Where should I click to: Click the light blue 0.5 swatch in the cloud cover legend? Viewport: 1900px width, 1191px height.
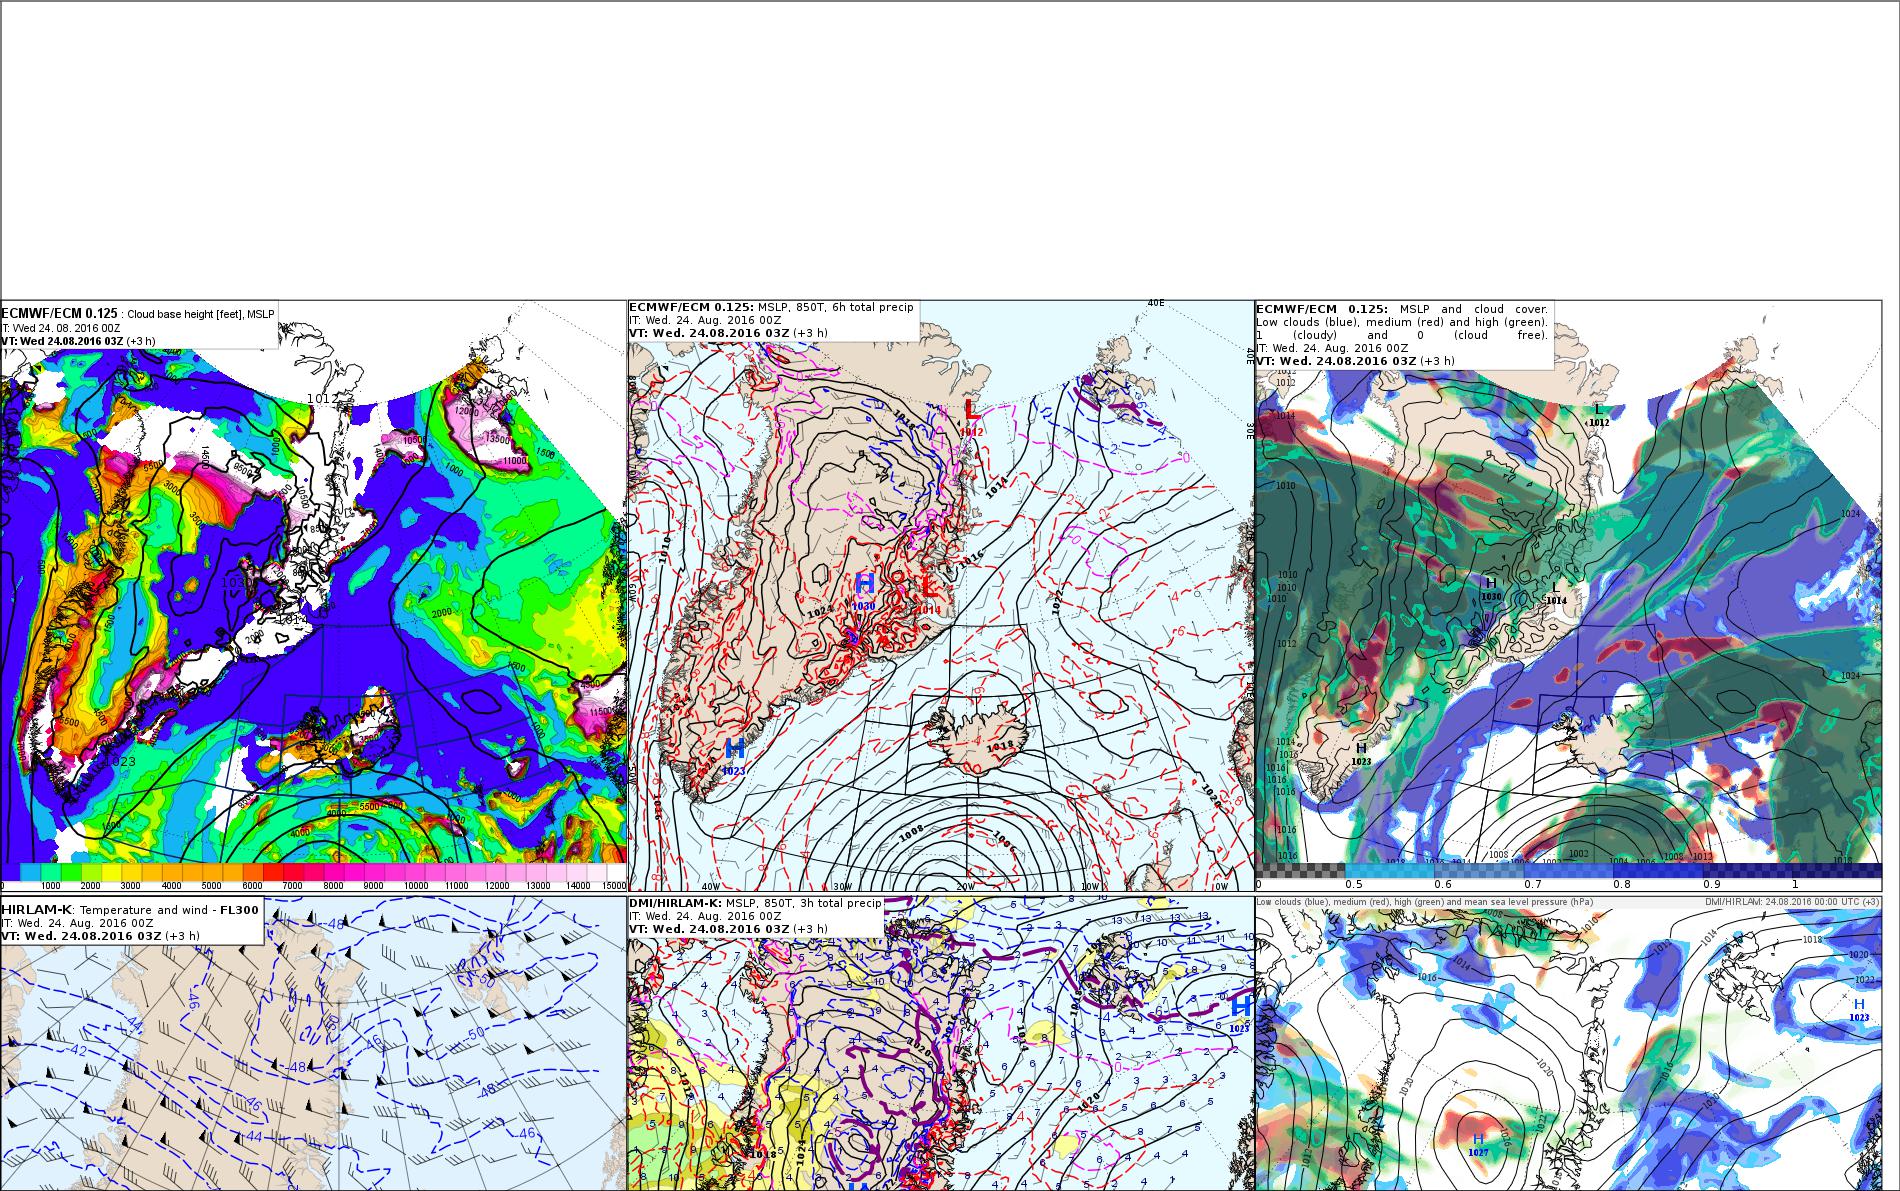click(x=1390, y=870)
